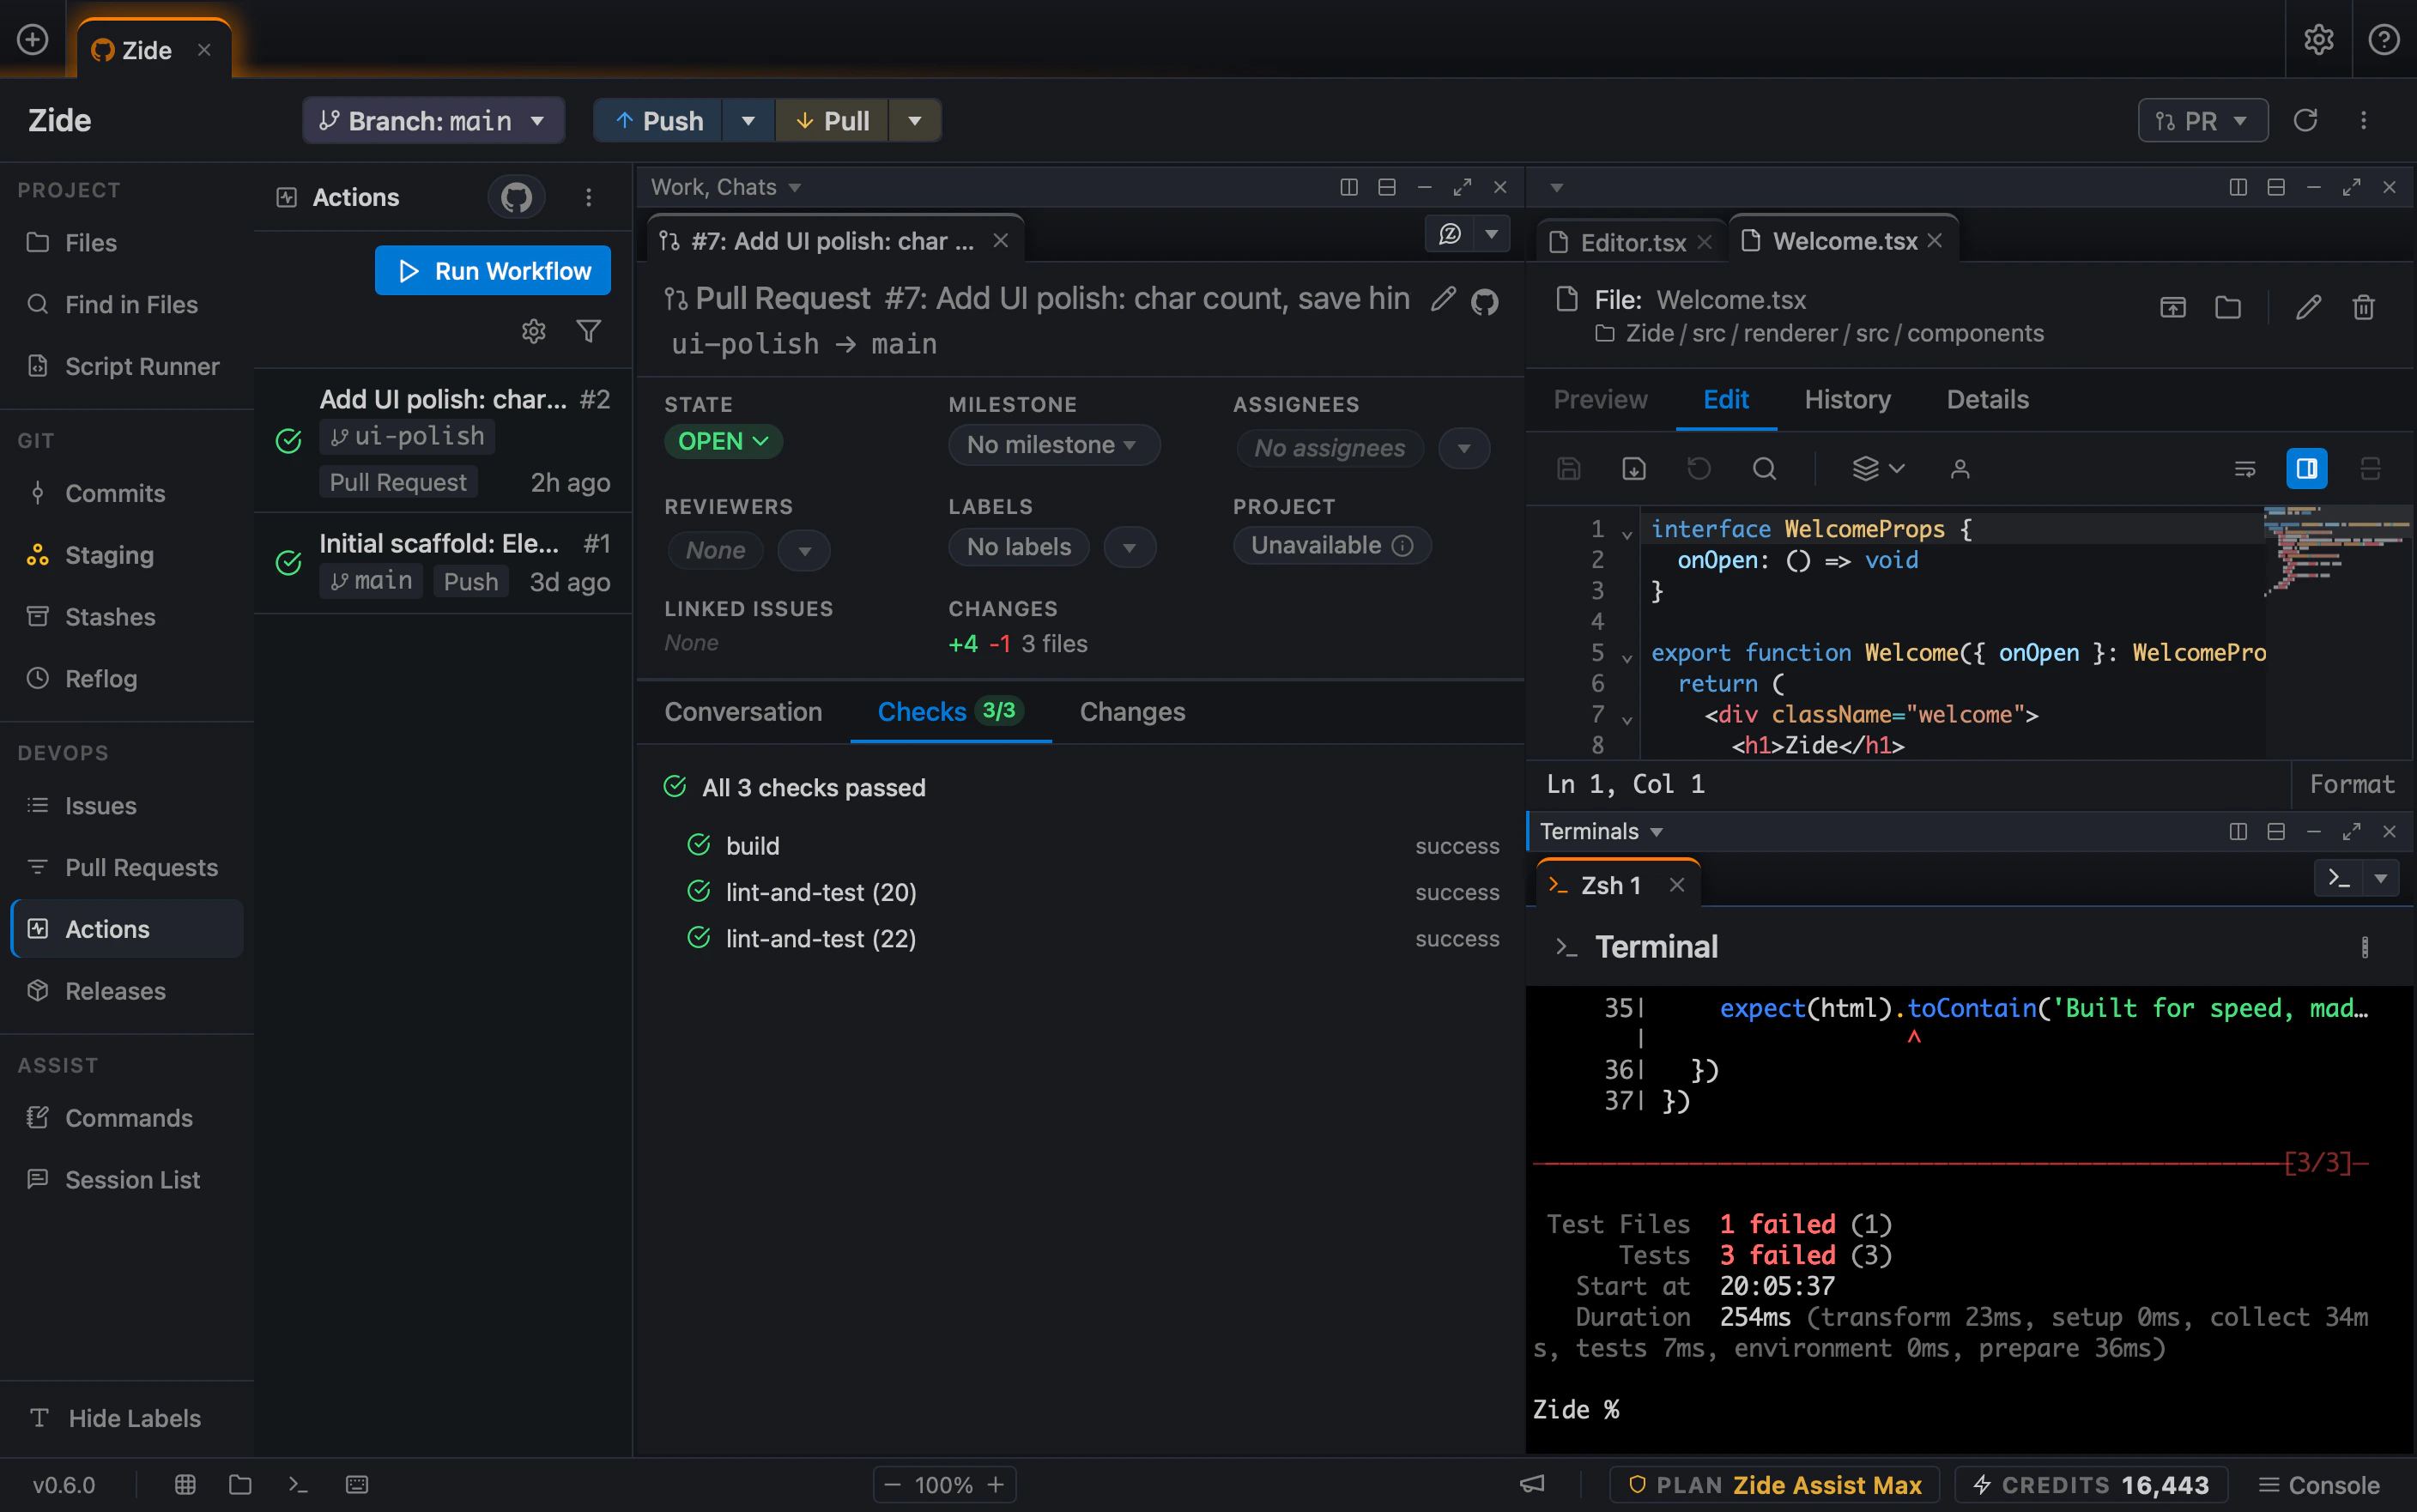Click the layers dropdown icon in editor toolbar
This screenshot has width=2417, height=1512.
1879,468
